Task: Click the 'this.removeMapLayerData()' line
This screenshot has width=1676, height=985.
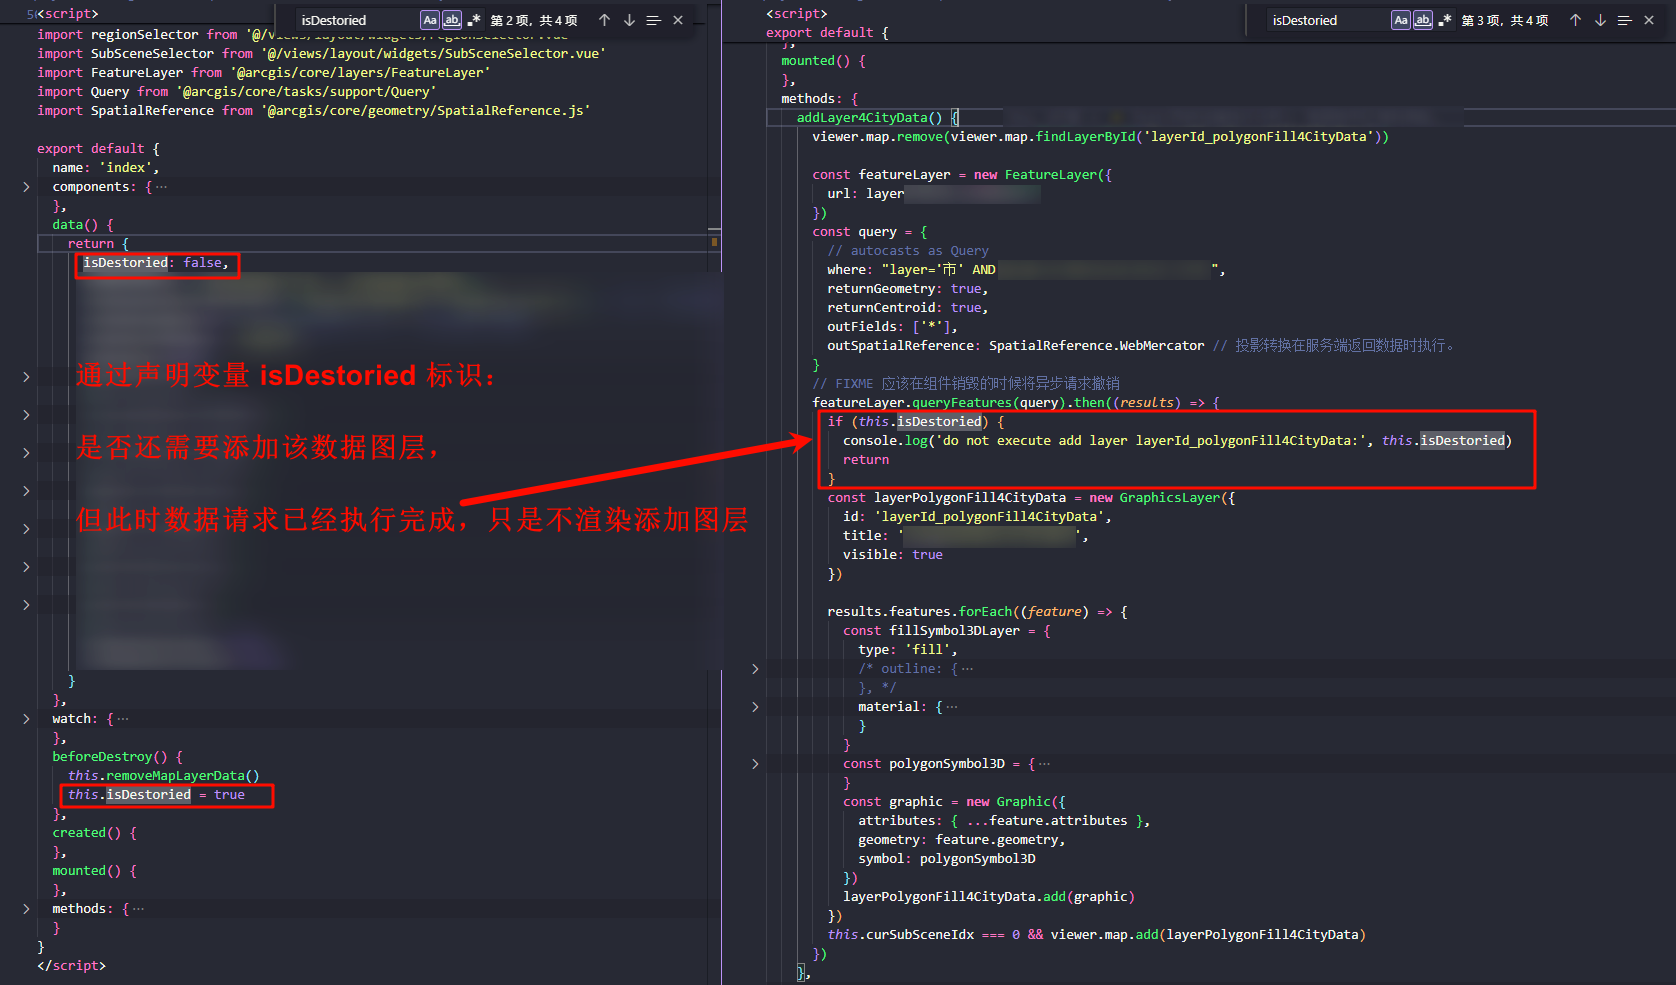Action: (x=164, y=776)
